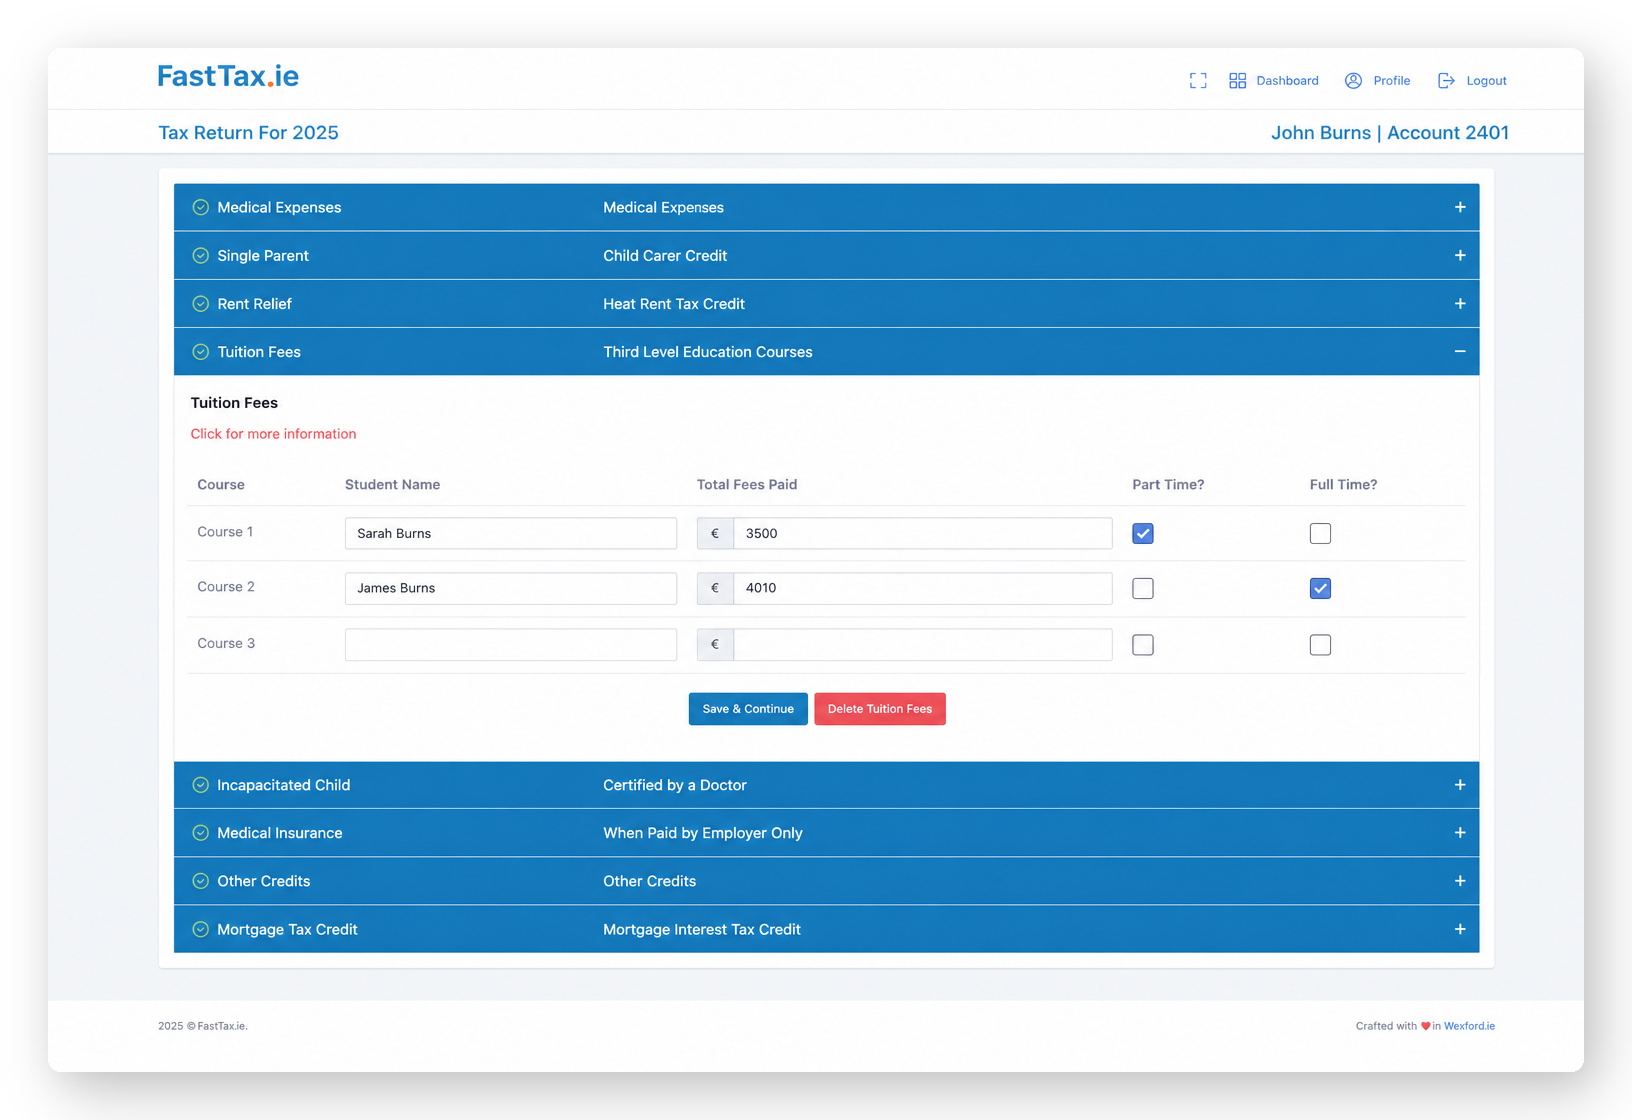Check Part Time box for Course 3
Screen dimensions: 1632x1120
(1143, 645)
